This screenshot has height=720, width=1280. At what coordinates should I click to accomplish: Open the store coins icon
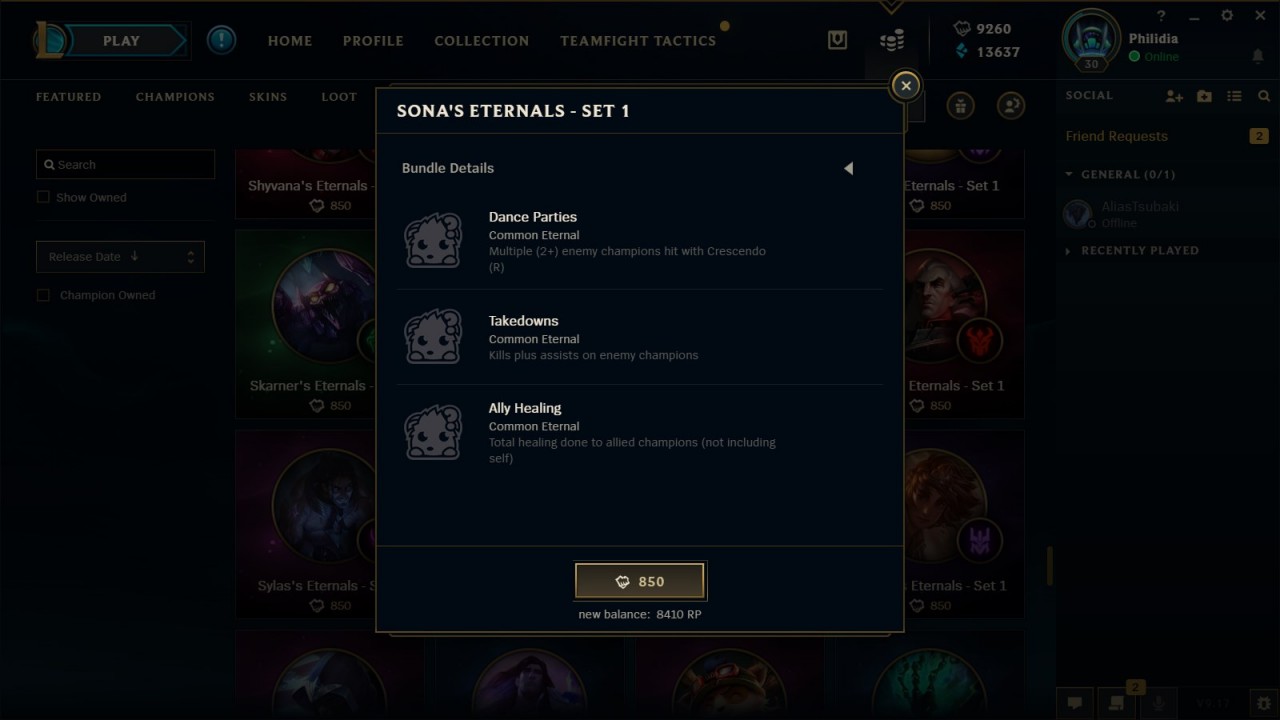[892, 40]
